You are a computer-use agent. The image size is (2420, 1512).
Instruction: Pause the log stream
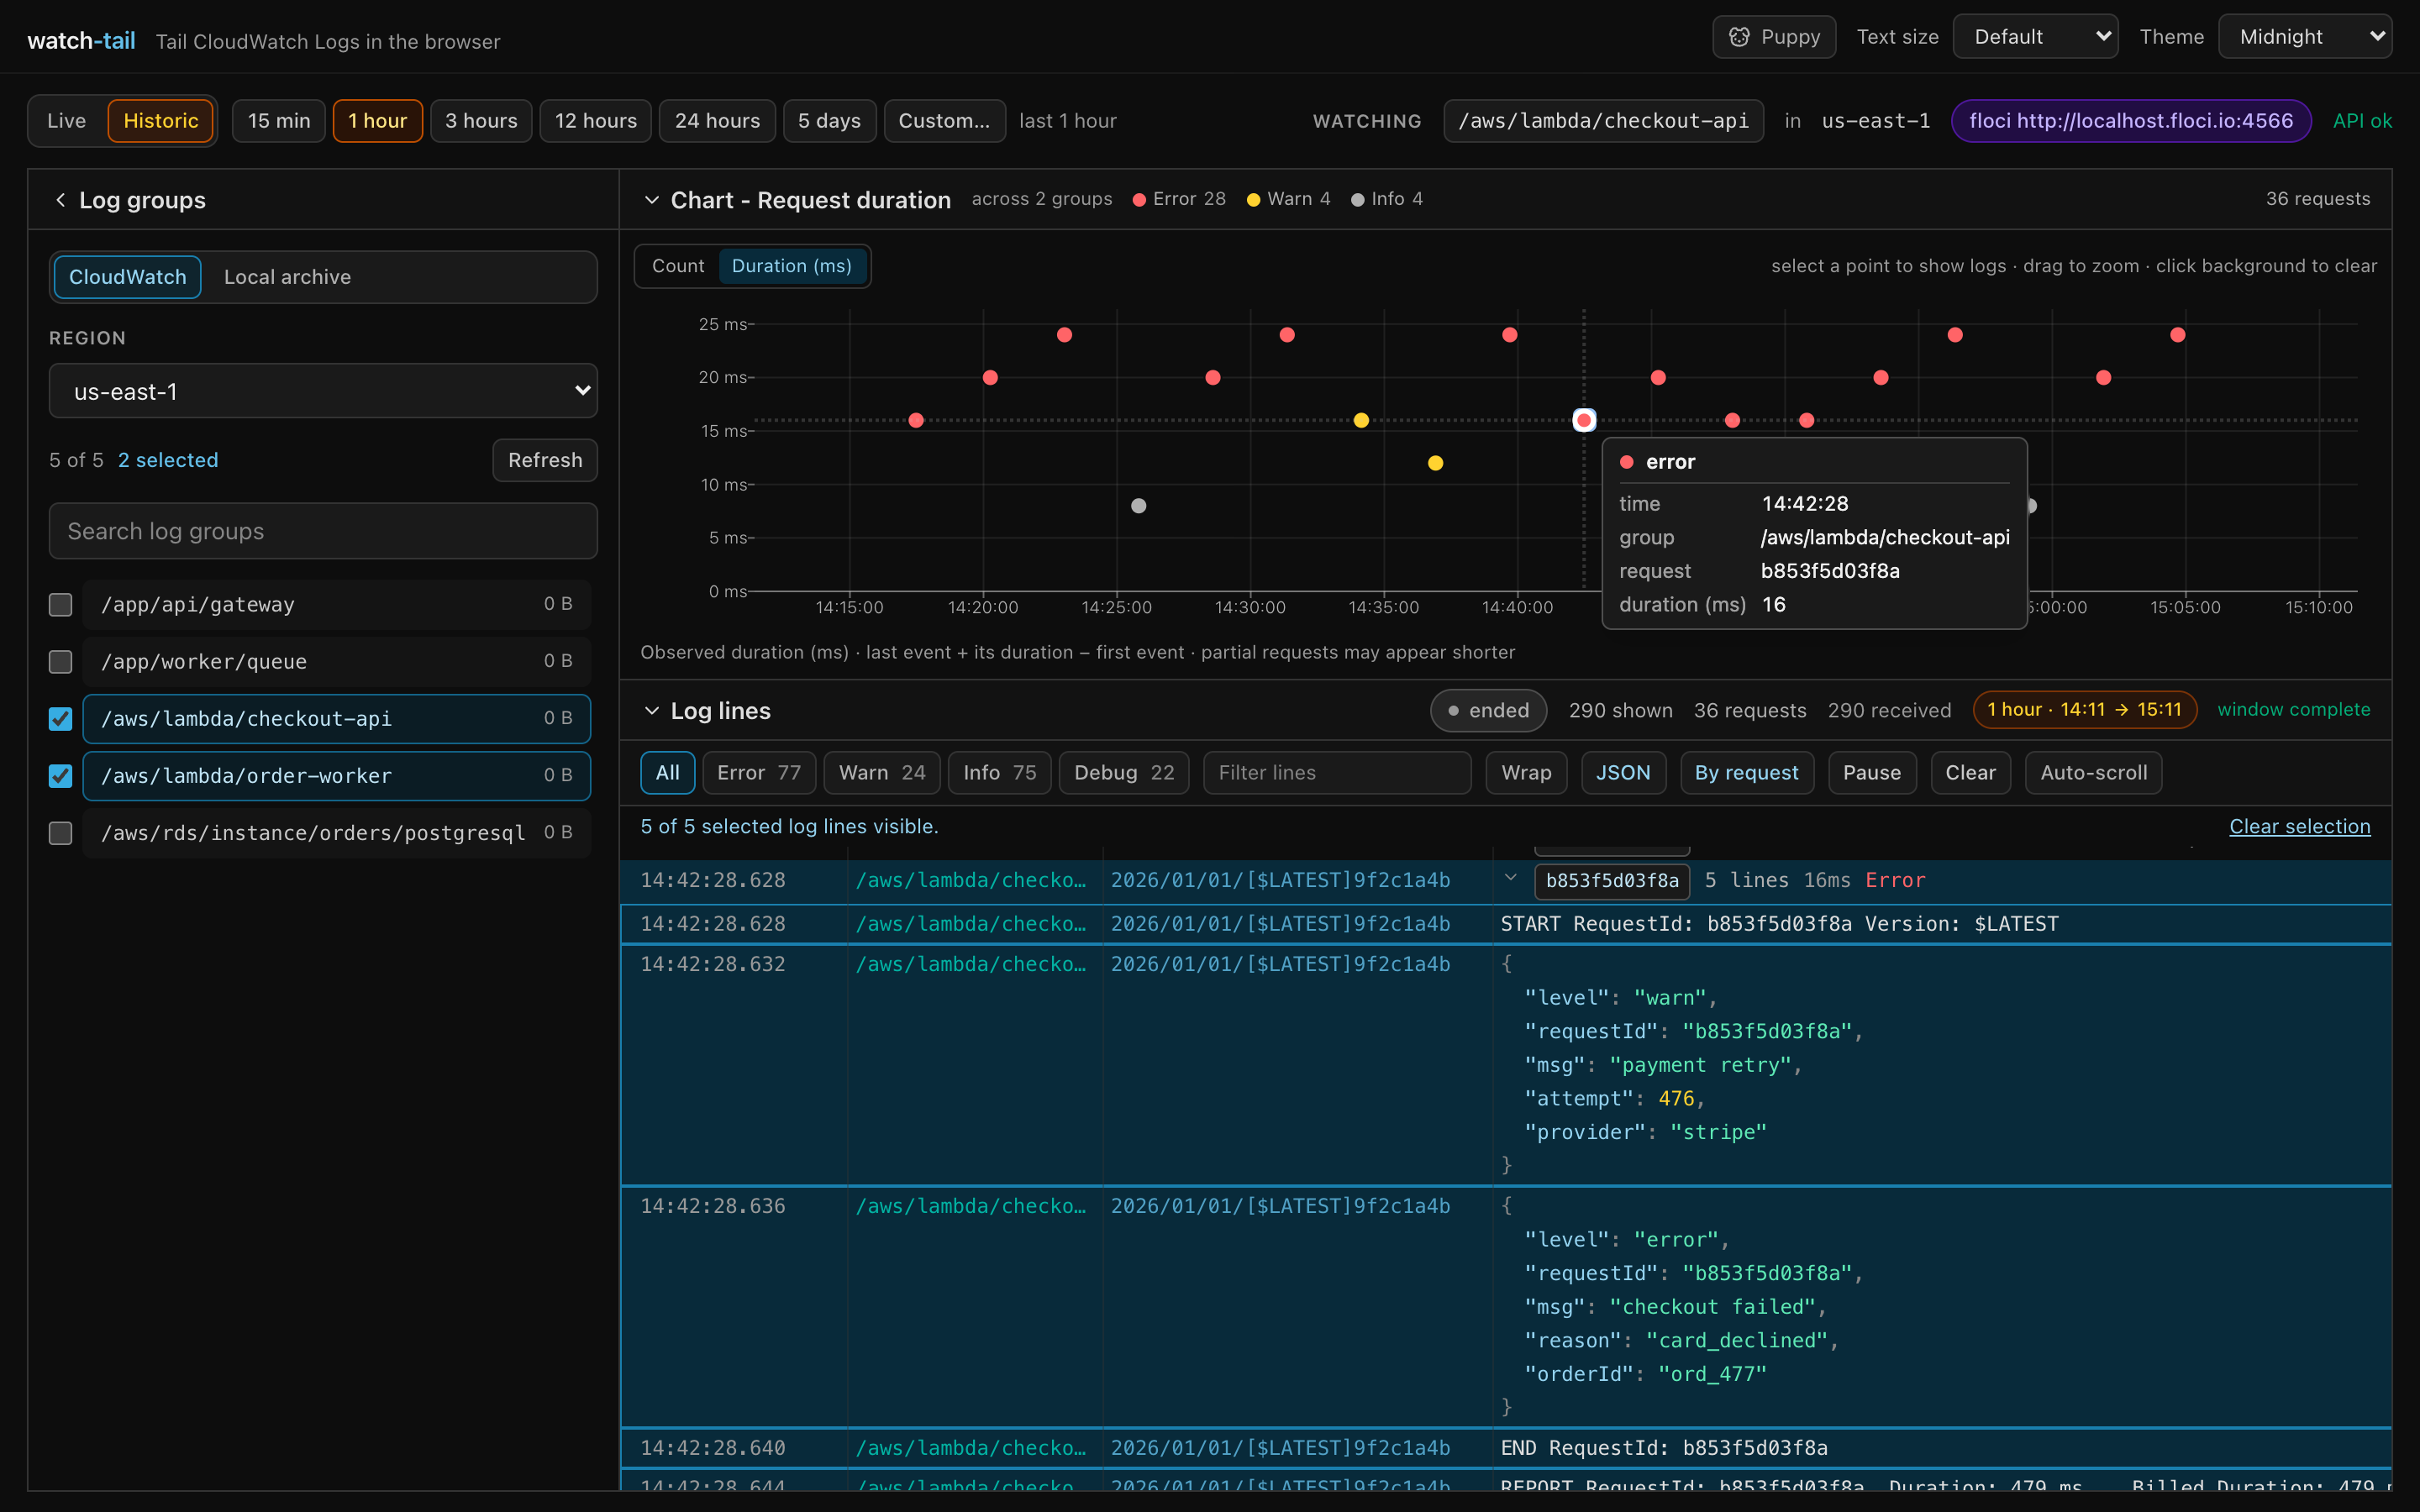coord(1871,773)
